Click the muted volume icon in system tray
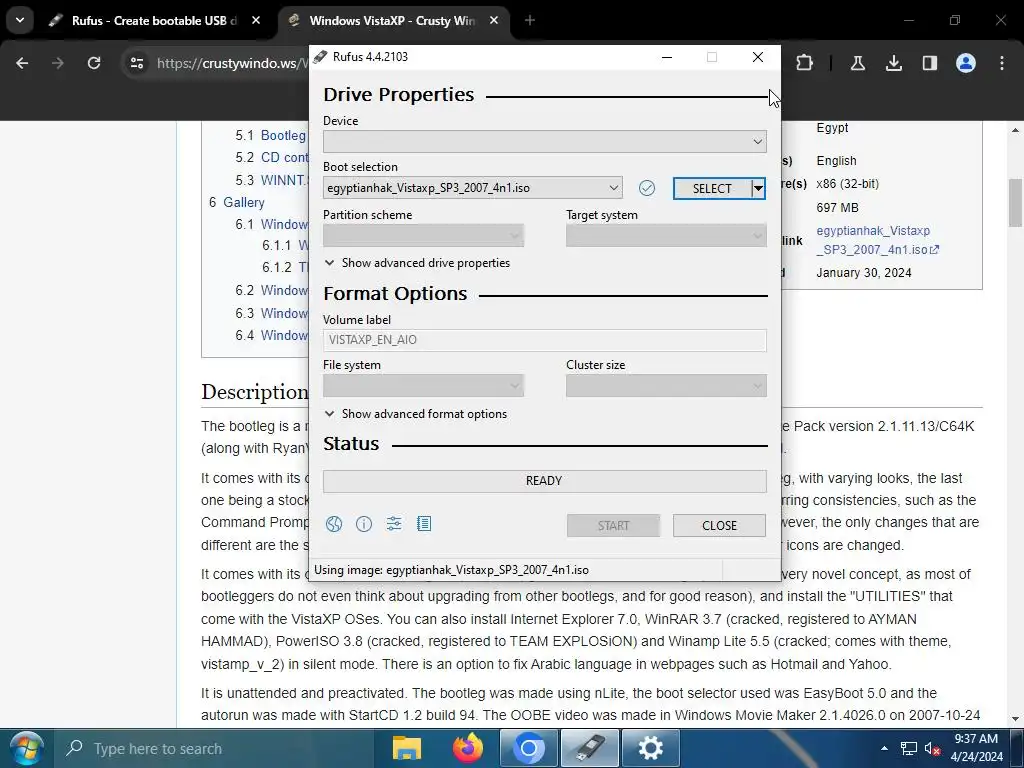The width and height of the screenshot is (1024, 768). pyautogui.click(x=933, y=749)
